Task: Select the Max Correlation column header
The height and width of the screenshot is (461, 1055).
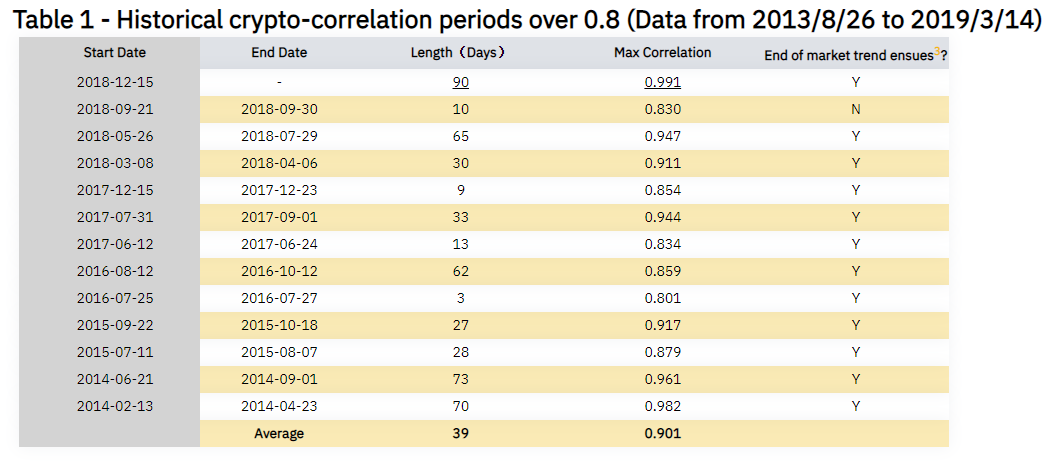Action: coord(662,53)
